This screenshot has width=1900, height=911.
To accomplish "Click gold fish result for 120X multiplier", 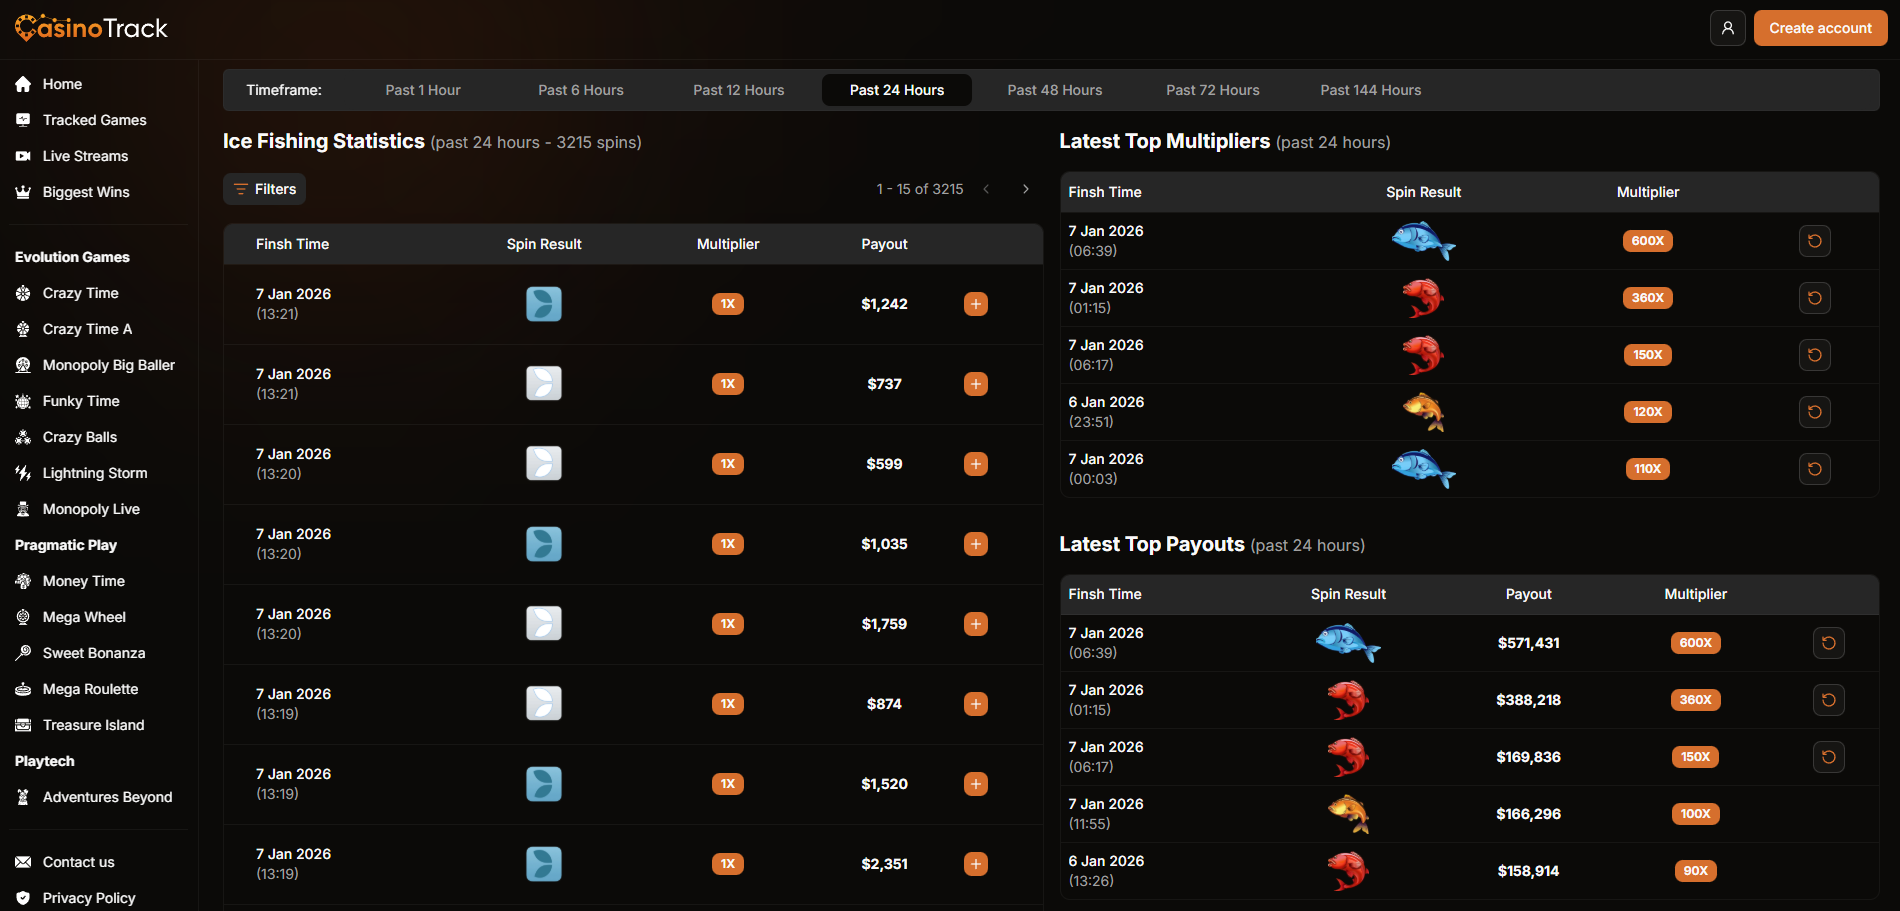I will point(1424,412).
